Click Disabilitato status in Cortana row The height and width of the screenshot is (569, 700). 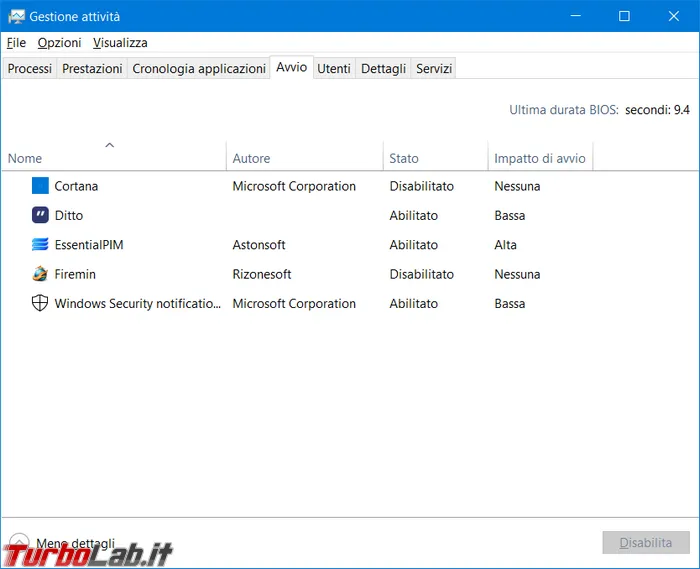coord(421,186)
